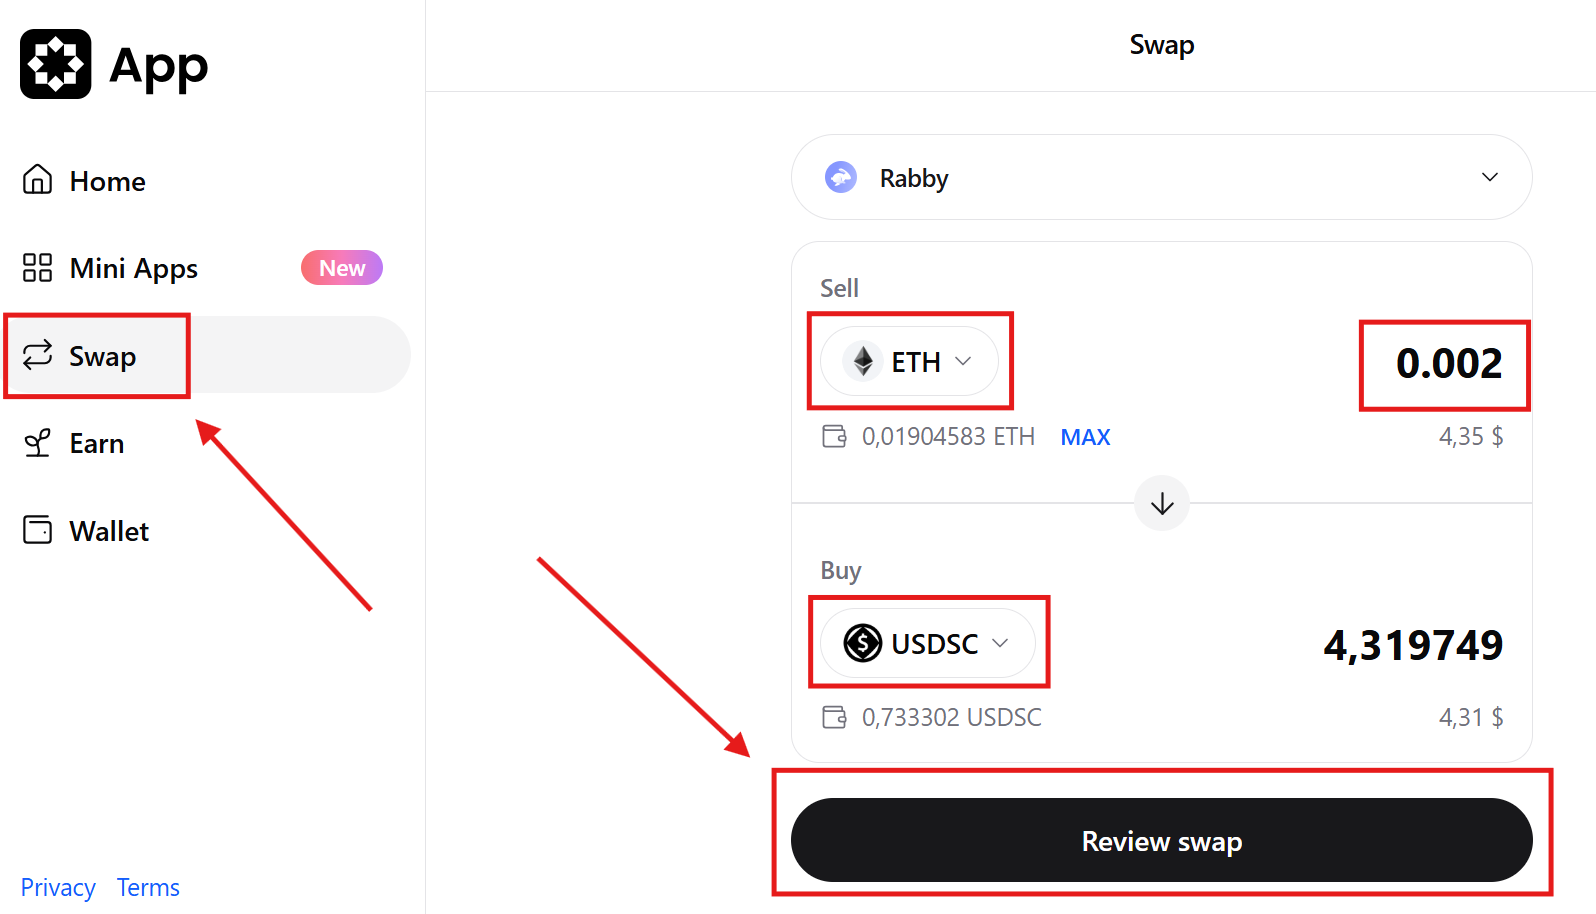Click the USDSC coin token icon

click(x=863, y=643)
